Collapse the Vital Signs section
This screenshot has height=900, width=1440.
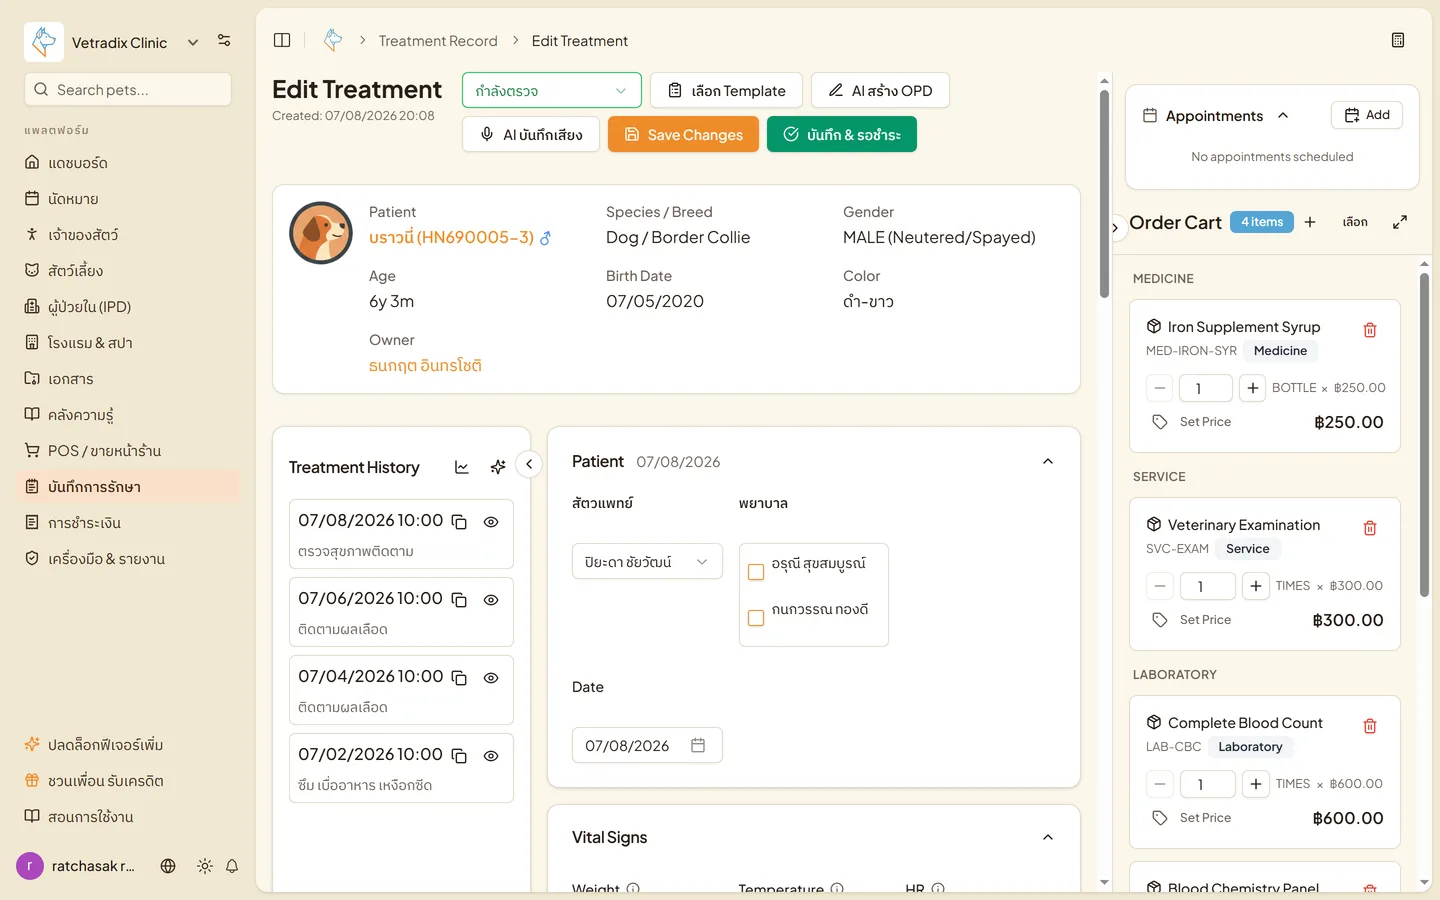(1048, 837)
